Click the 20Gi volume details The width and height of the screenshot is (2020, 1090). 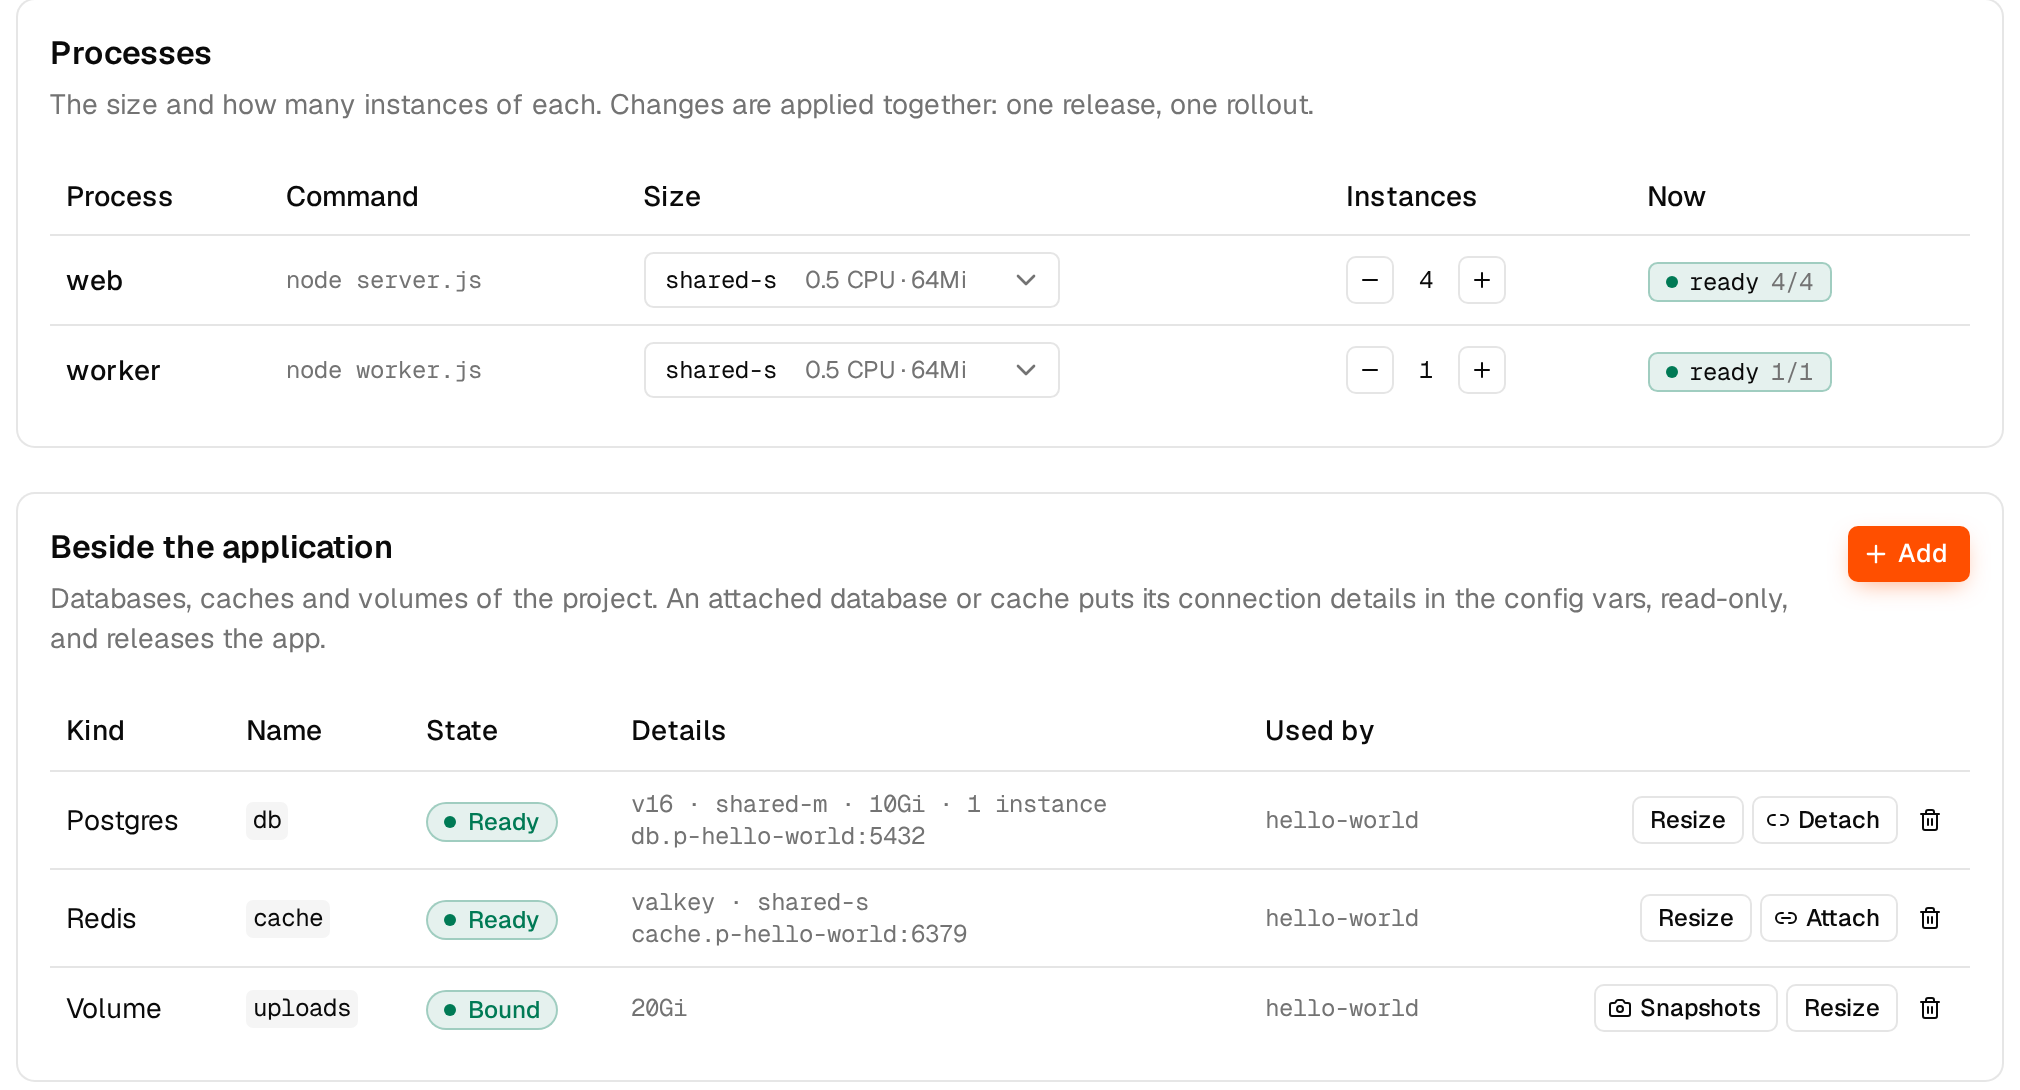coord(659,1008)
